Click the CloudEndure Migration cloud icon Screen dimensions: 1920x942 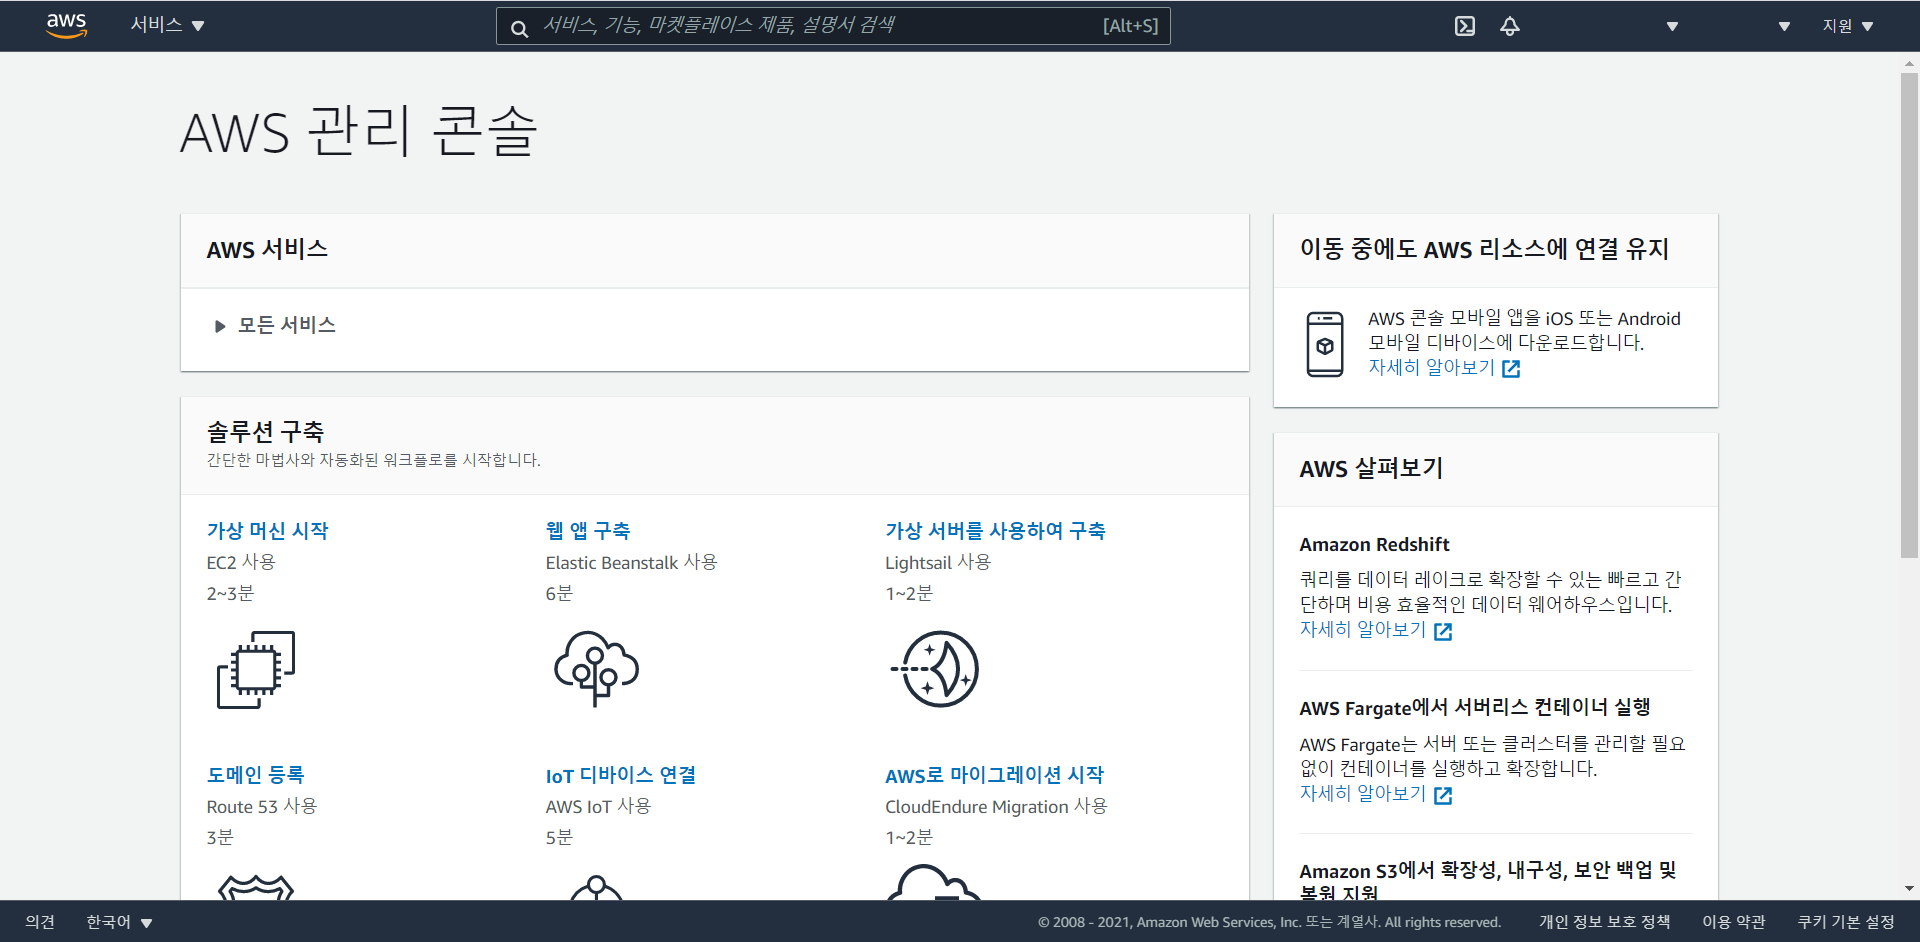[934, 882]
